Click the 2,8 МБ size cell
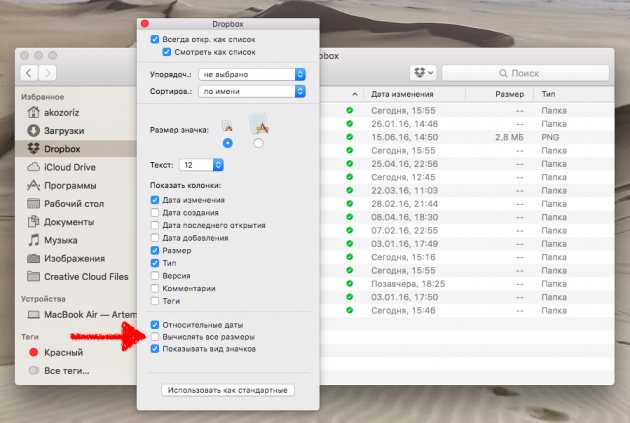Screen dimensions: 630x423 [x=509, y=137]
